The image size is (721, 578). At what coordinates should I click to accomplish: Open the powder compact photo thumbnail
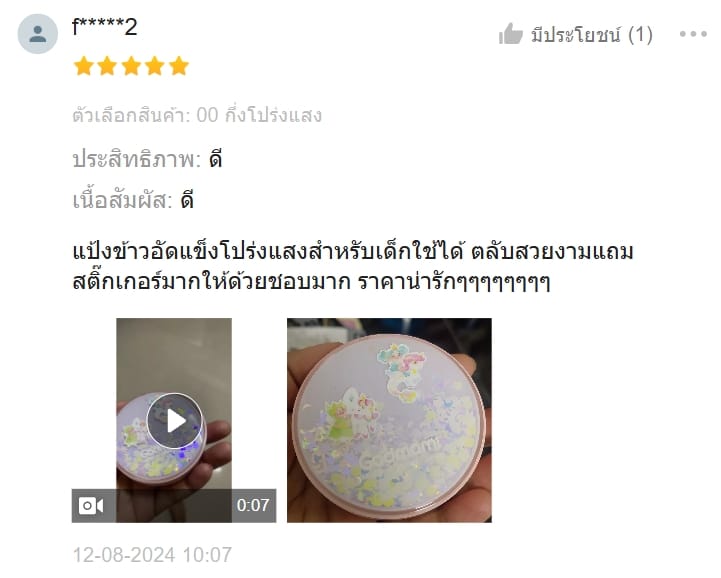[x=389, y=420]
